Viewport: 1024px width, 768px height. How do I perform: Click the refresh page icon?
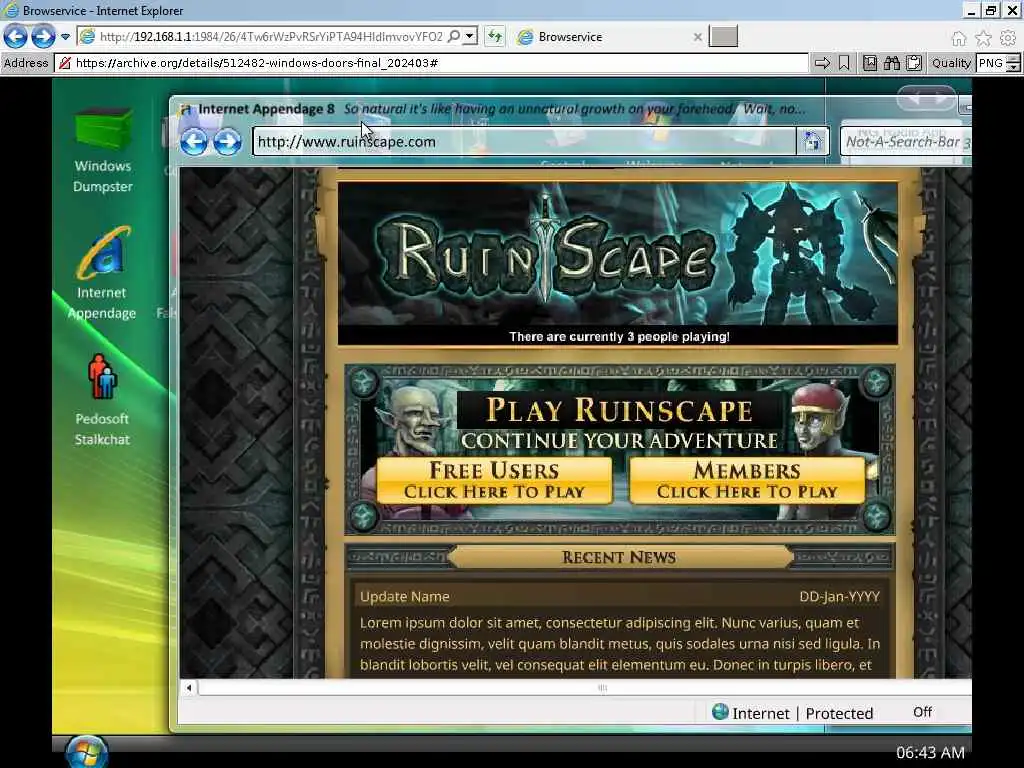(x=494, y=37)
